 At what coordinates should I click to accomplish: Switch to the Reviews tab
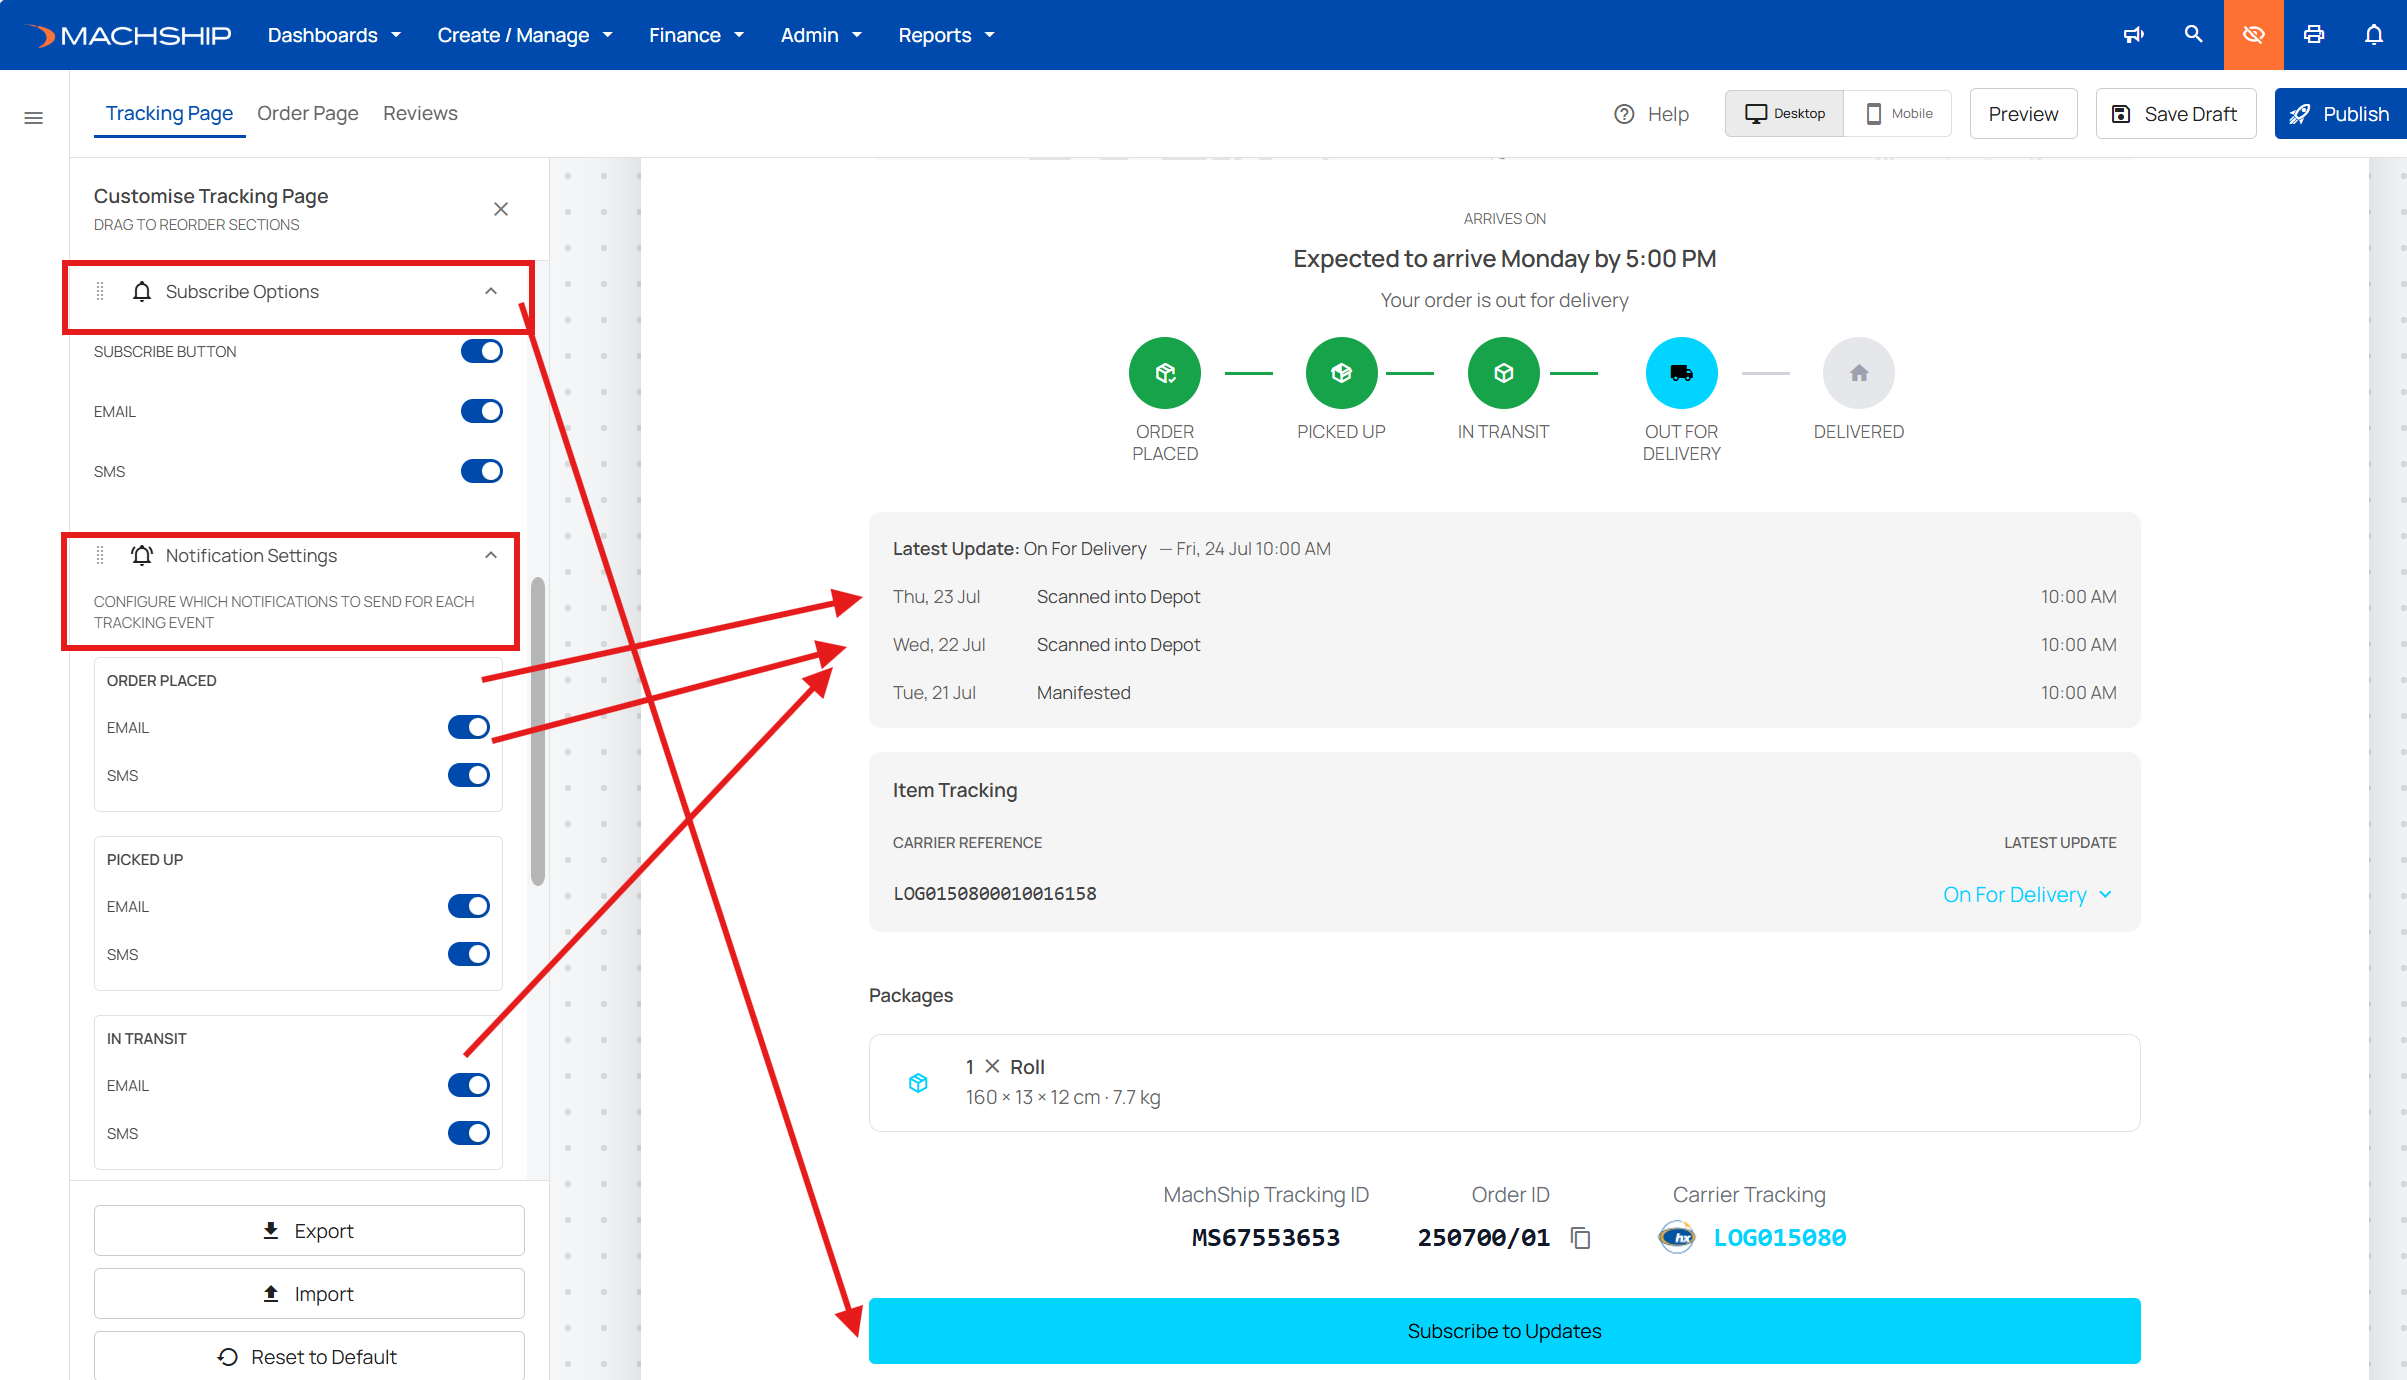click(420, 114)
